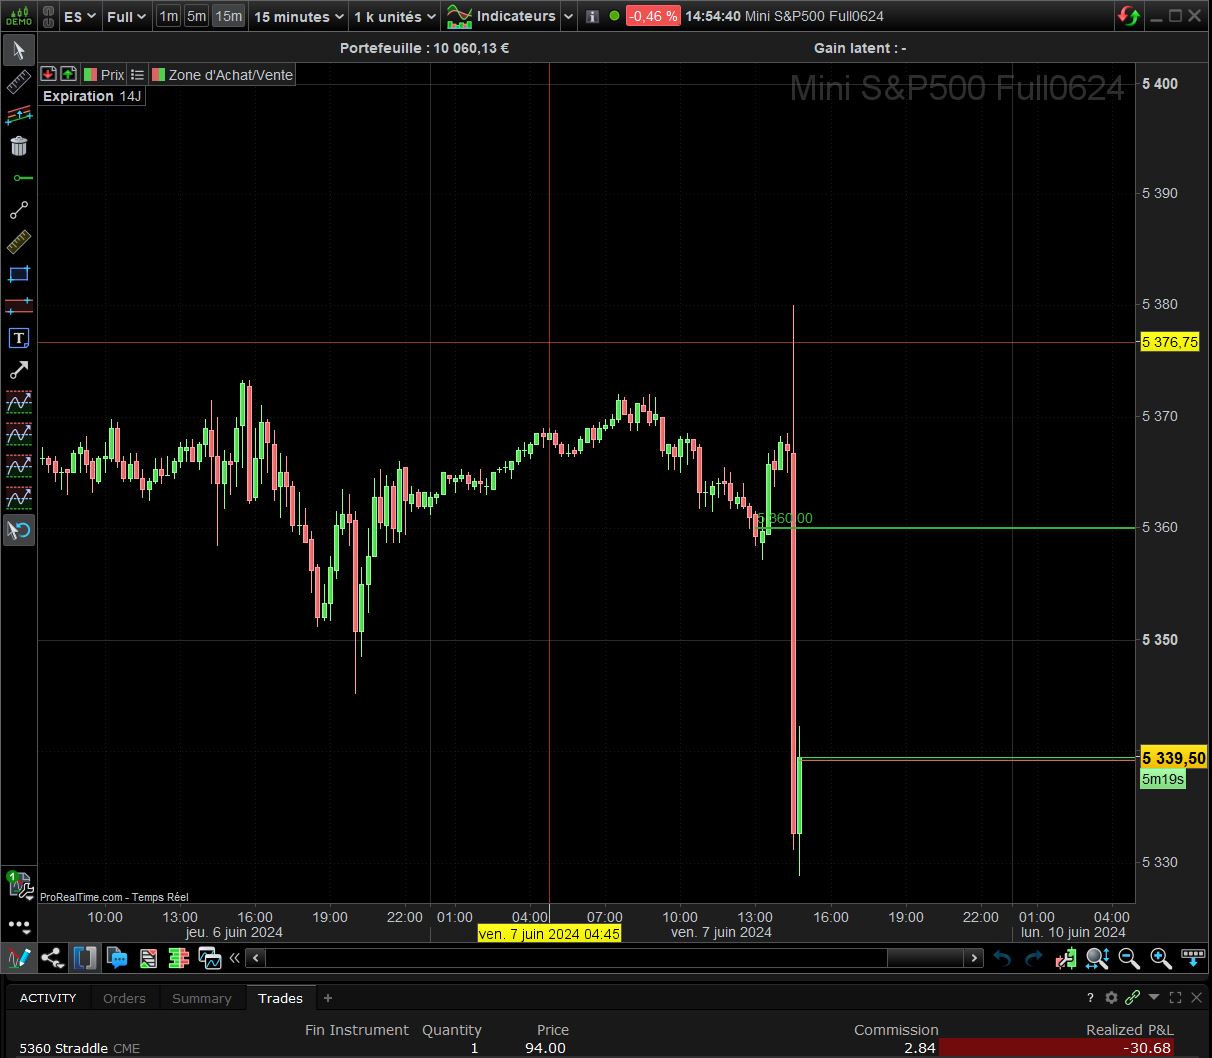The height and width of the screenshot is (1058, 1212).
Task: Open the ES symbol dropdown
Action: pos(80,16)
